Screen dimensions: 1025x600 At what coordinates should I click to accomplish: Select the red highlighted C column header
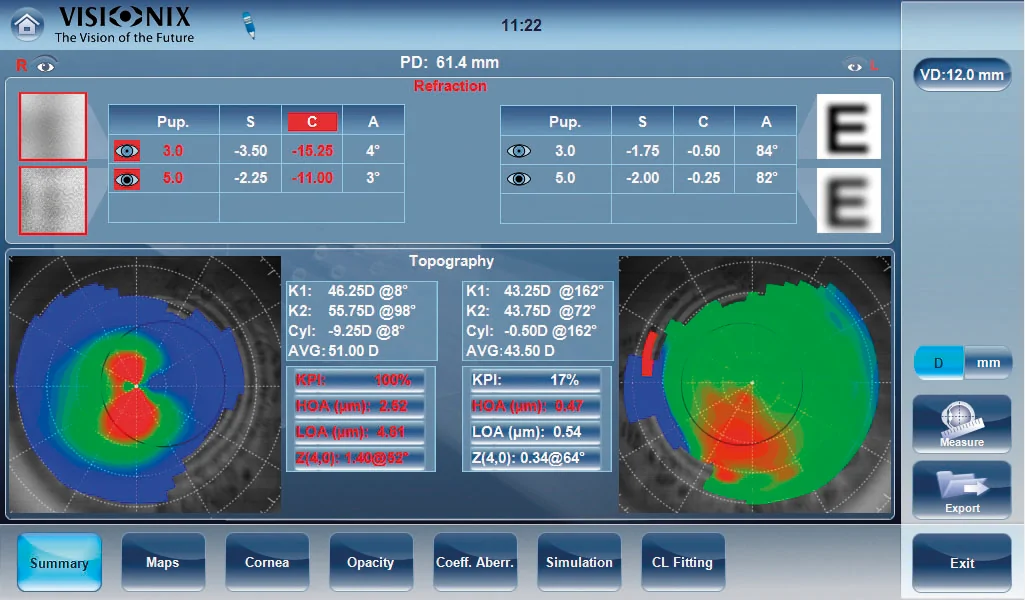coord(312,122)
